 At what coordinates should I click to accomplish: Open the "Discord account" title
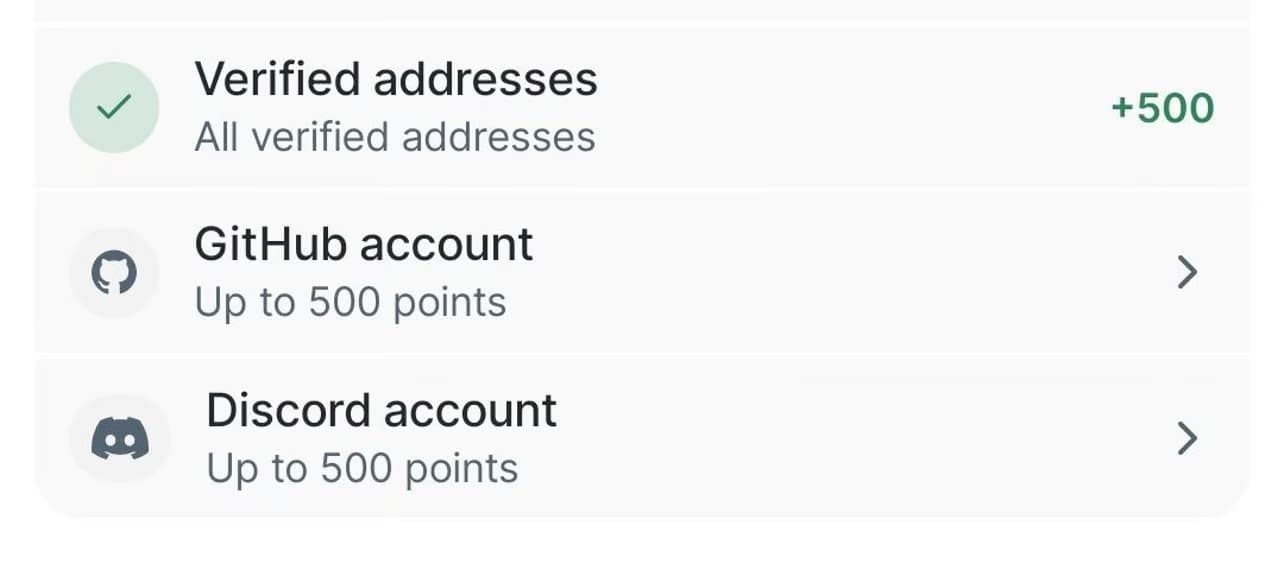(381, 411)
